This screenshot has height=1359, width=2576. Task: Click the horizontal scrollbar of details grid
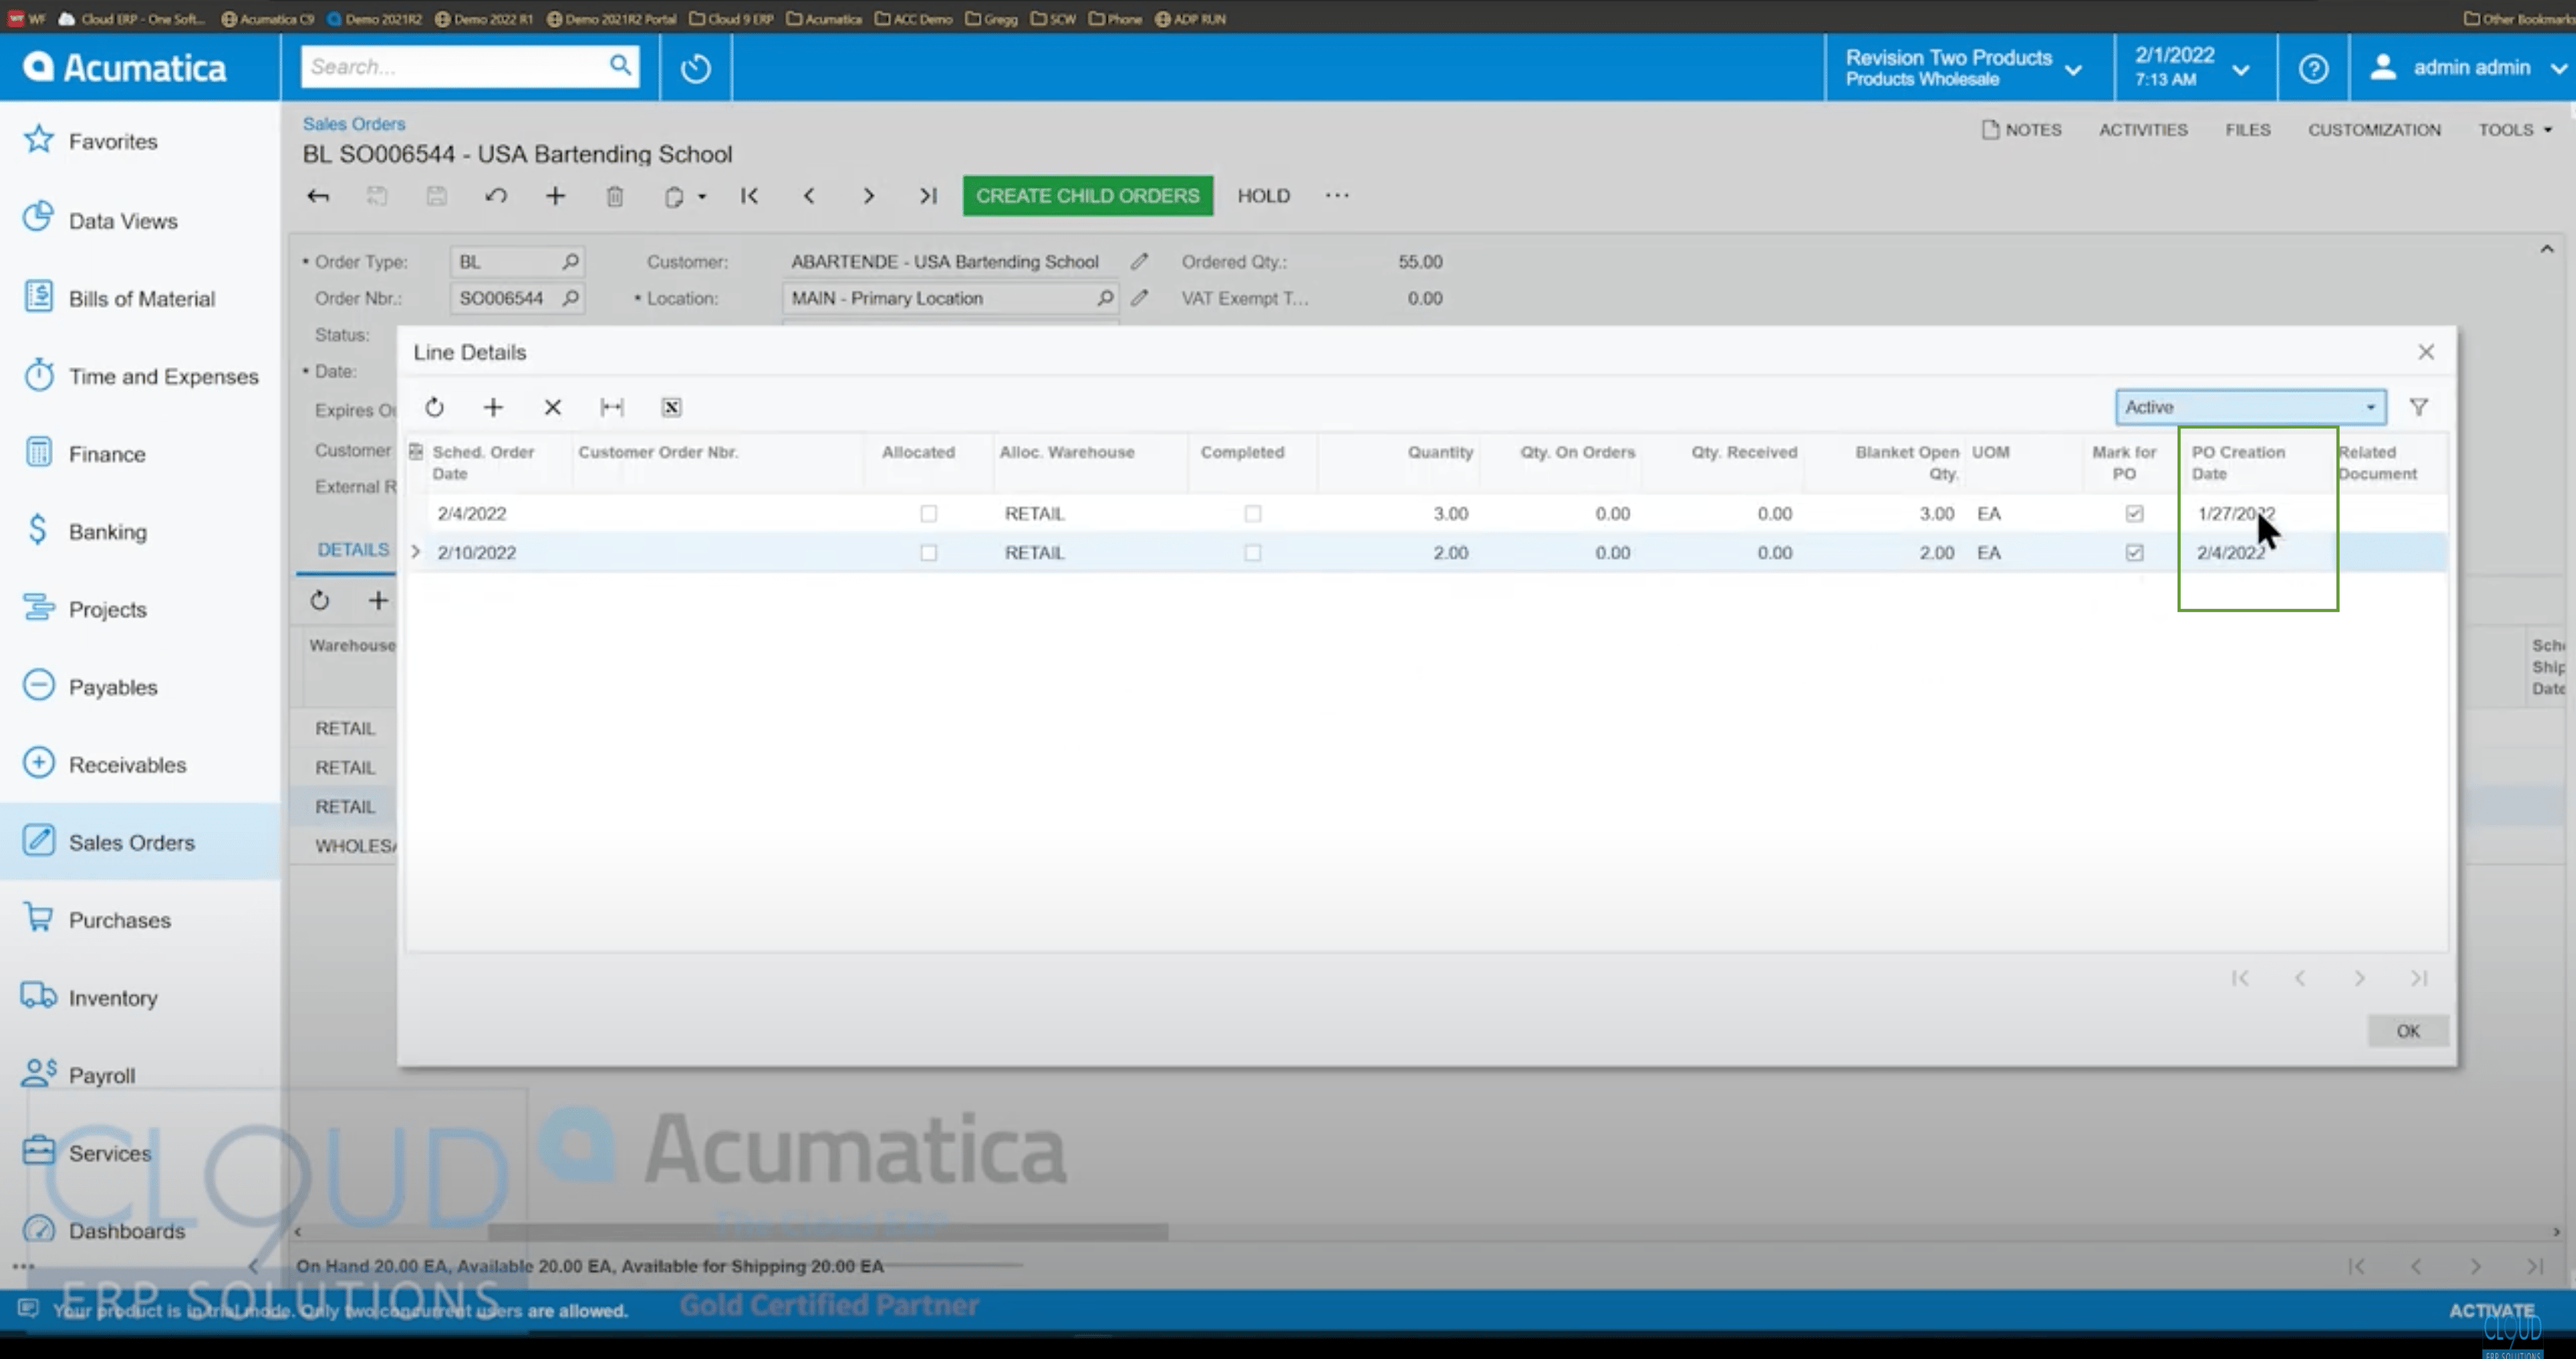828,1232
